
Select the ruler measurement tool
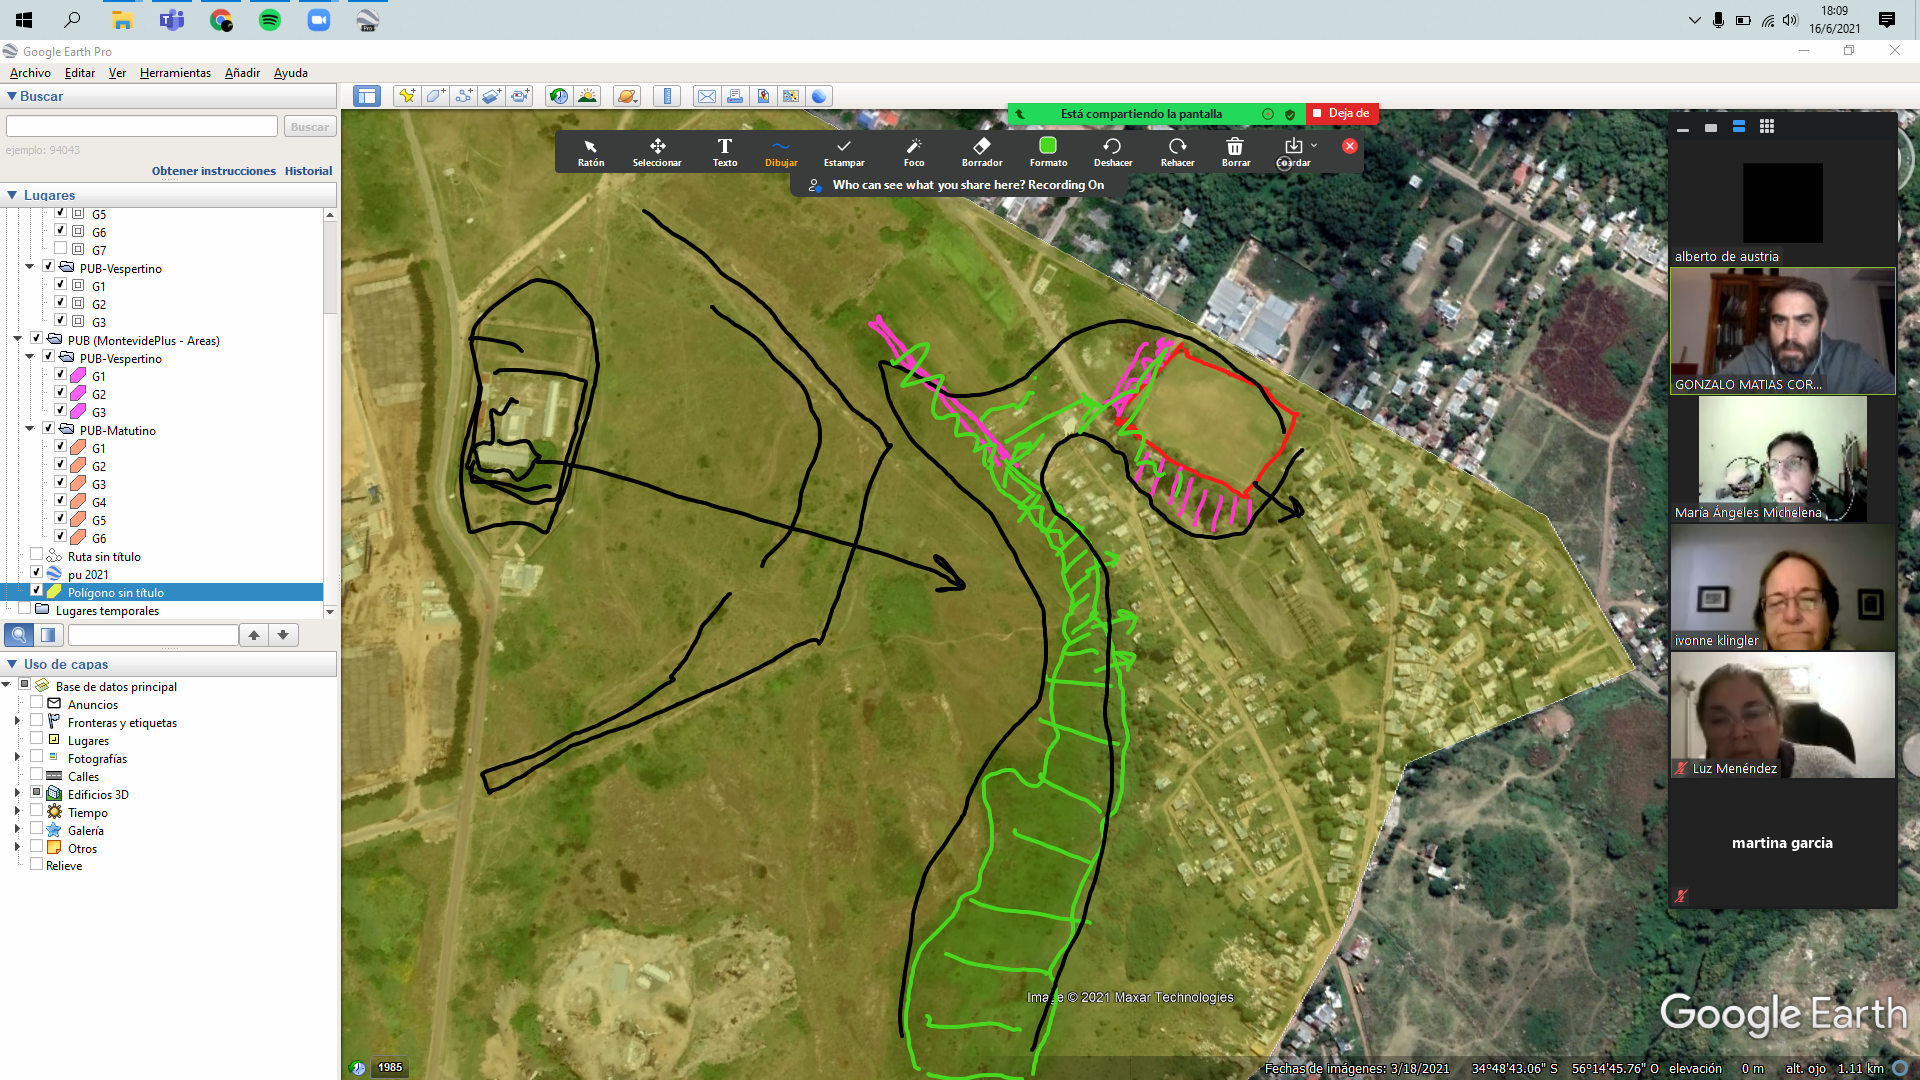click(x=667, y=96)
